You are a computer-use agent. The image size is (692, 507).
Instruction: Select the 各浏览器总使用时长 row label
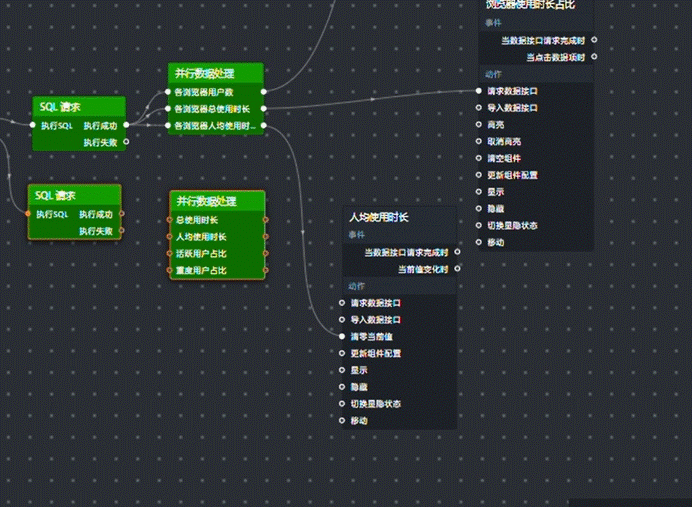click(x=212, y=109)
